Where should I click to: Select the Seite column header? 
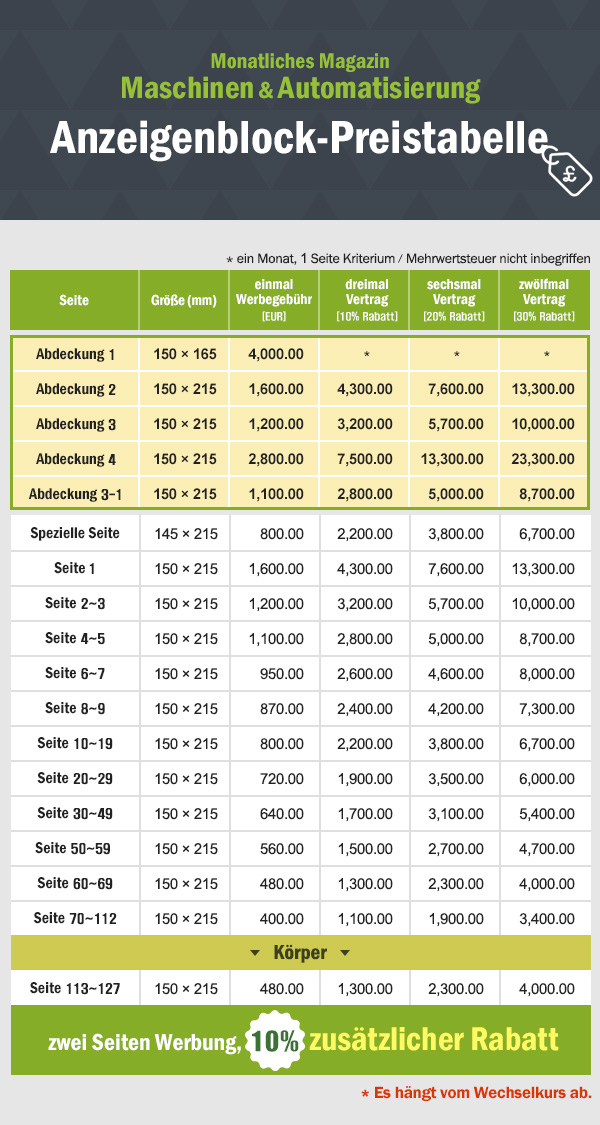coord(74,300)
